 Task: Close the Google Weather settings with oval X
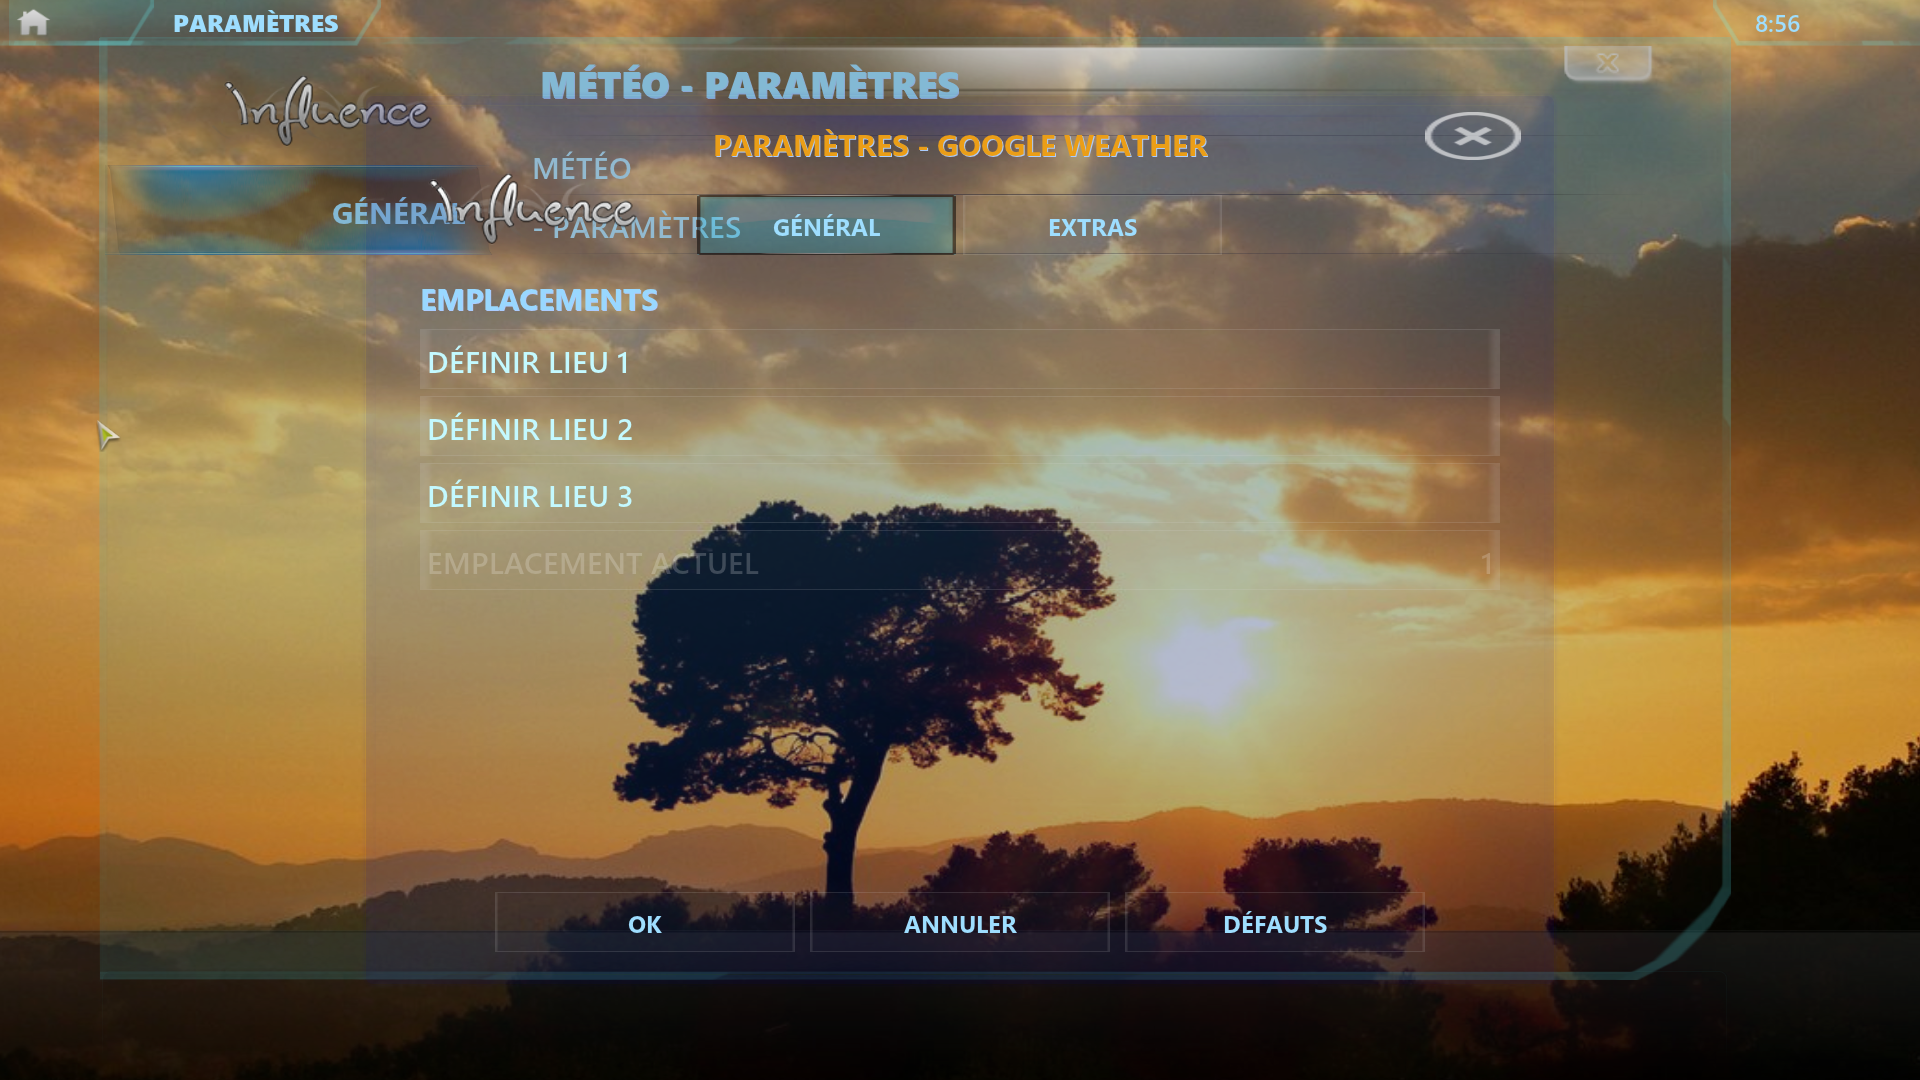1472,136
